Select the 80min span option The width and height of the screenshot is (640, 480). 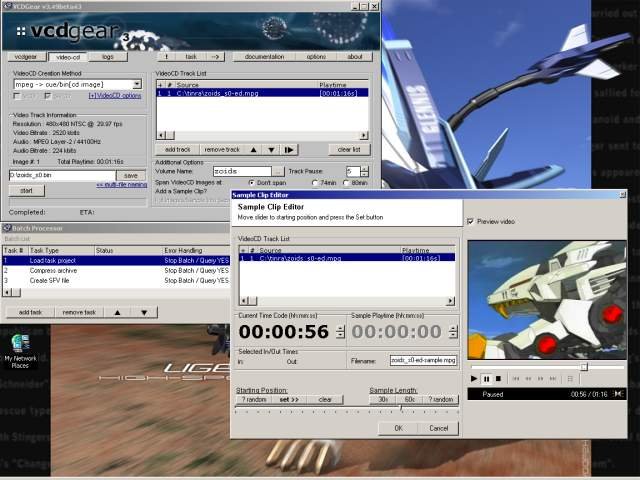click(346, 183)
